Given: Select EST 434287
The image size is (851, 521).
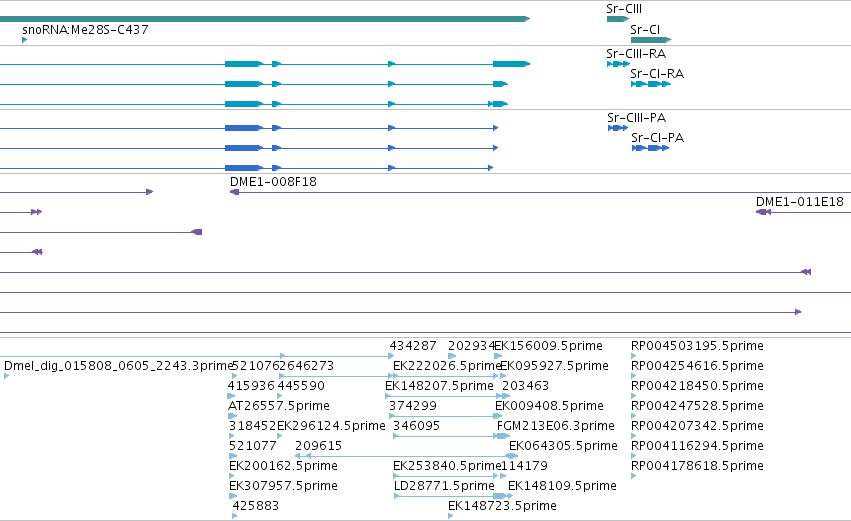Looking at the screenshot, I should [412, 346].
